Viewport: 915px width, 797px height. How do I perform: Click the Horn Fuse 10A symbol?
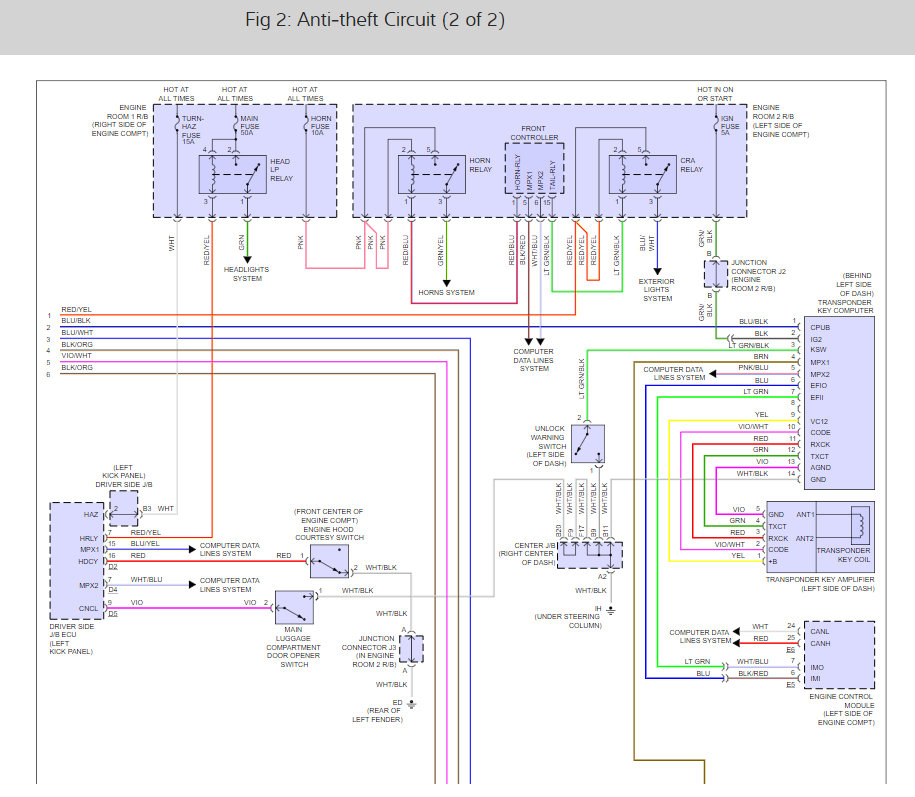306,123
